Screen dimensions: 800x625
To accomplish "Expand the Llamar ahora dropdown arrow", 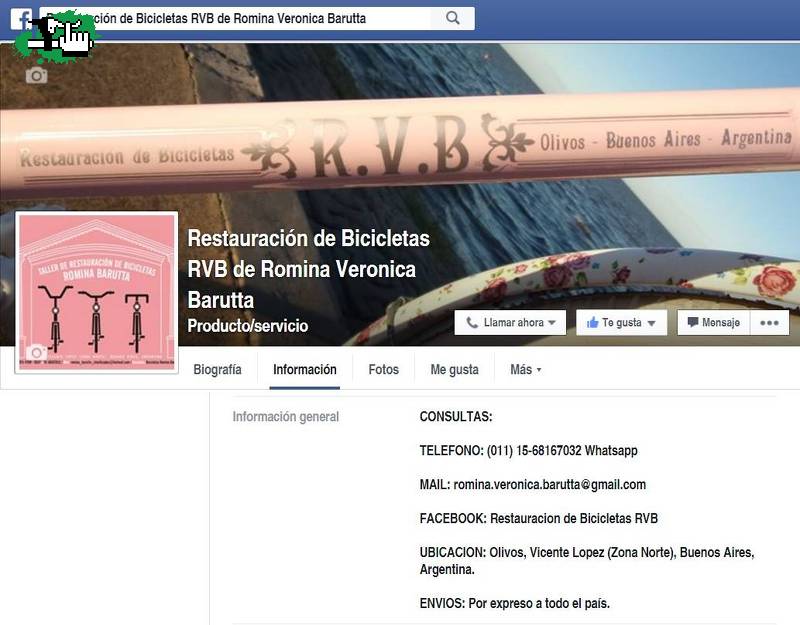I will [x=552, y=323].
